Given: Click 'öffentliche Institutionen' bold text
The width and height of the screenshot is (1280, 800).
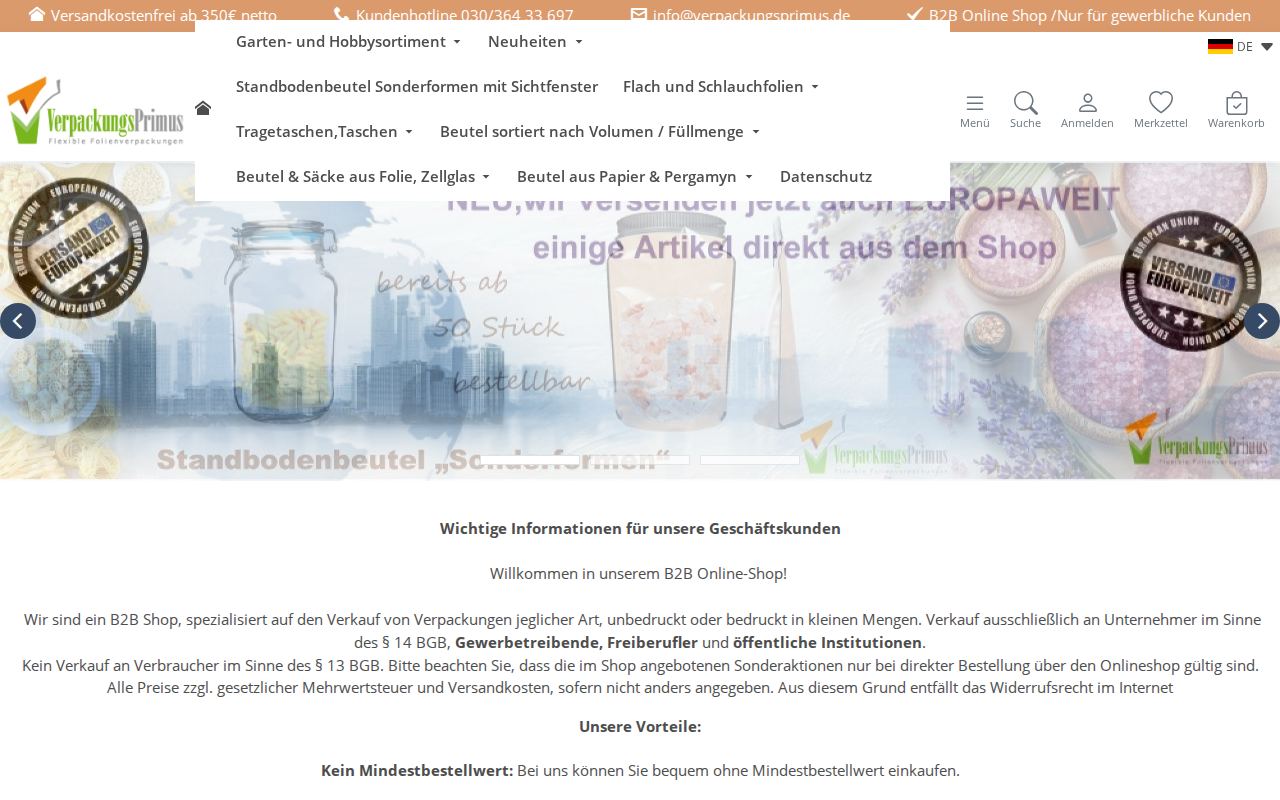Looking at the screenshot, I should tap(827, 642).
